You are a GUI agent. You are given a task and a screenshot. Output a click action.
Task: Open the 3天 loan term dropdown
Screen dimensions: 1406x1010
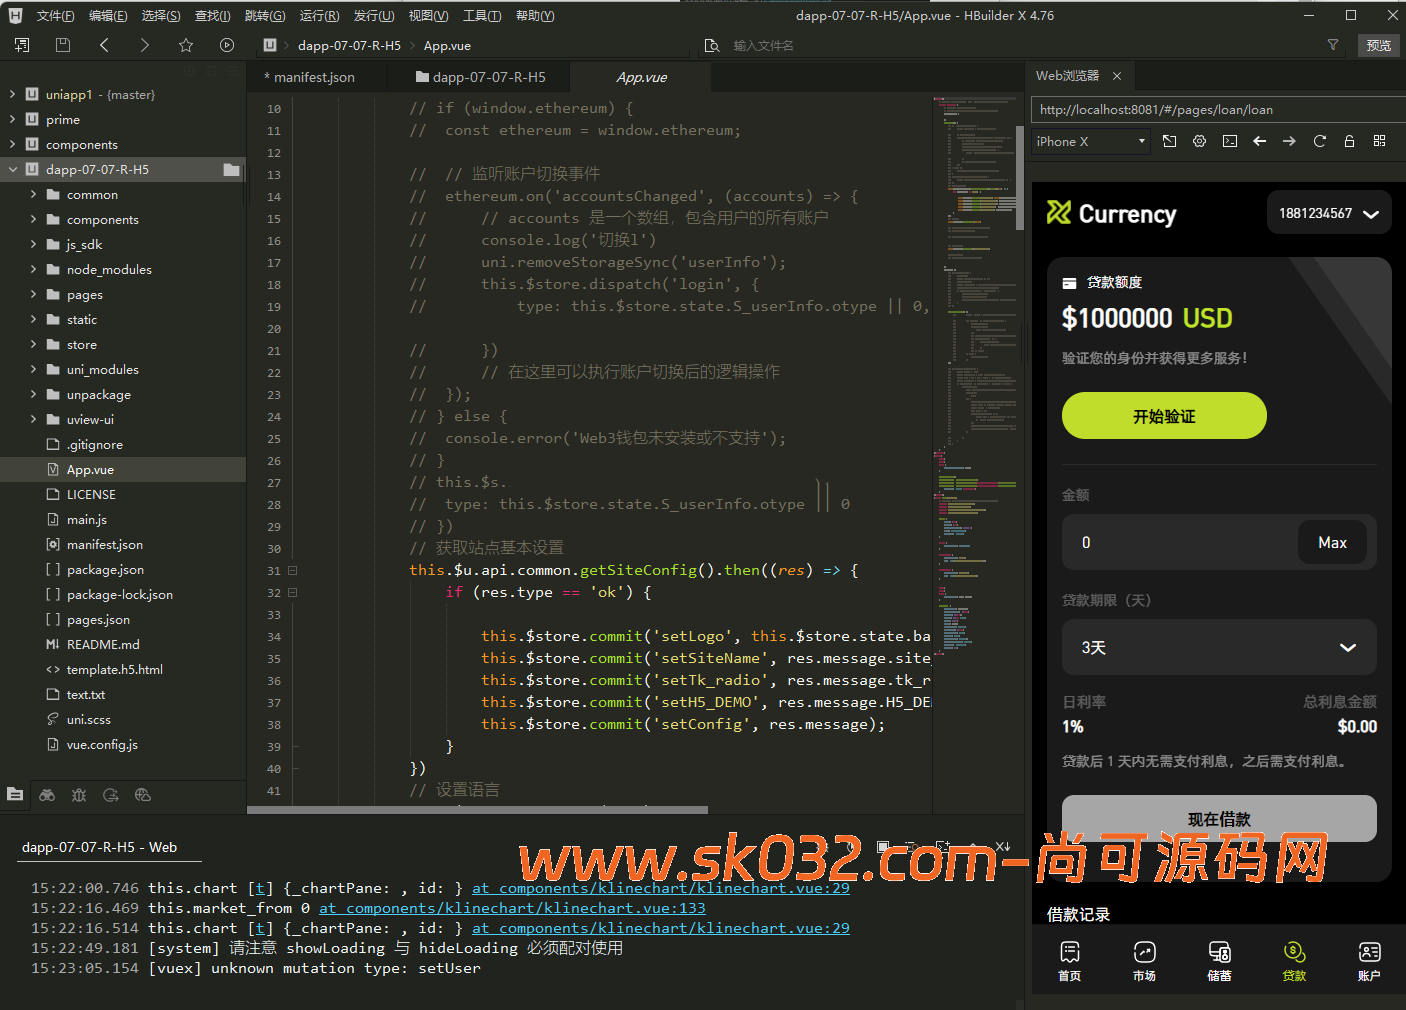tap(1218, 648)
